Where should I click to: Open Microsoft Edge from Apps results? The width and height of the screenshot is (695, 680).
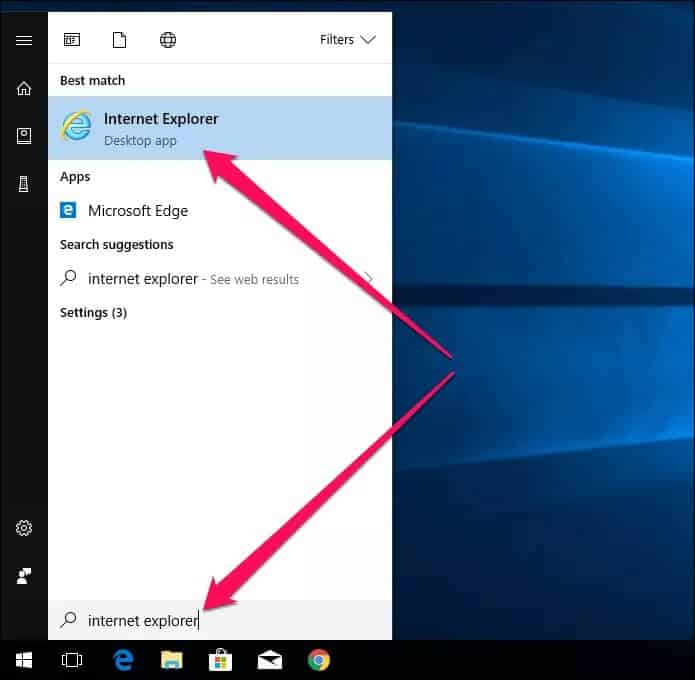click(220, 211)
